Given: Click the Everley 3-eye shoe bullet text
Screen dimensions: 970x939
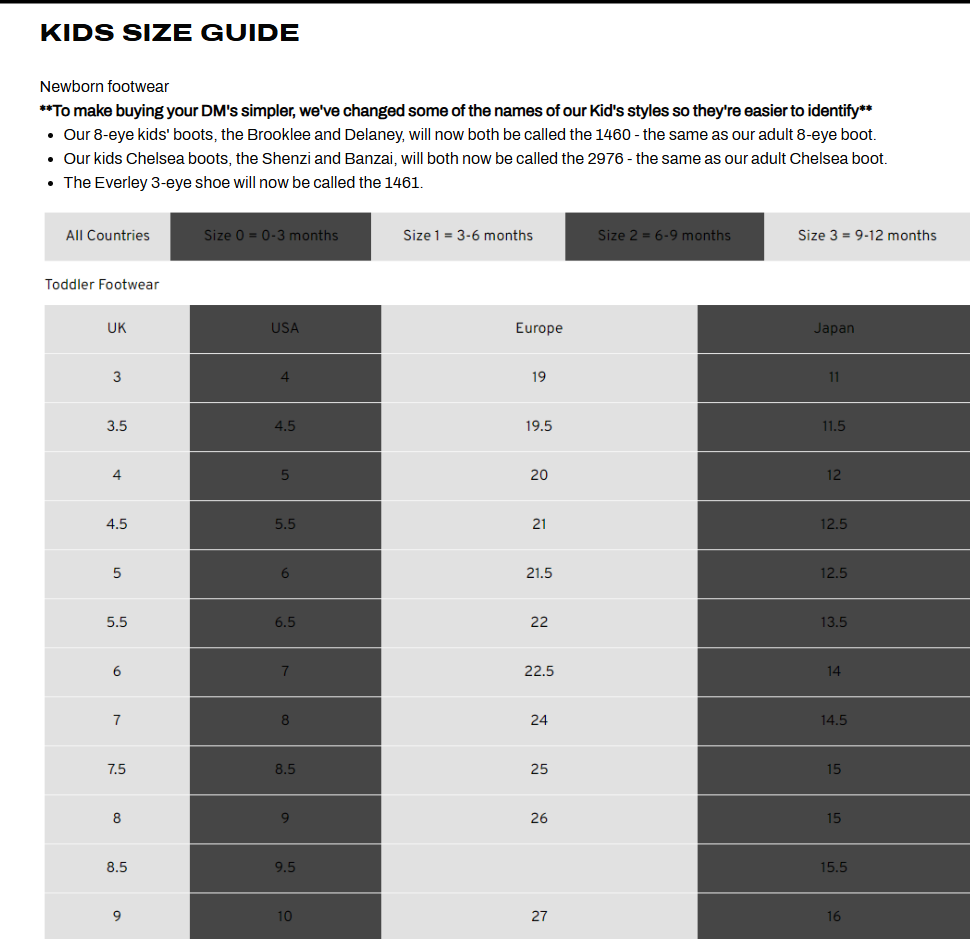Looking at the screenshot, I should point(243,183).
